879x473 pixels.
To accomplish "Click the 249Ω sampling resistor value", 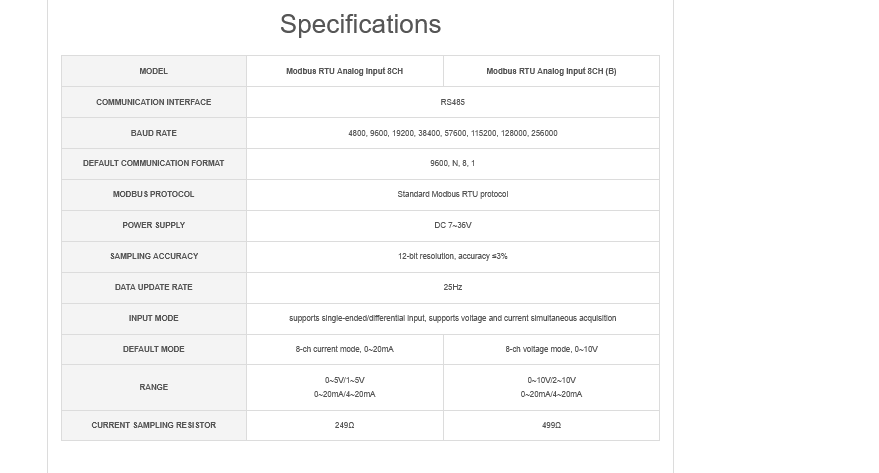I will point(344,425).
